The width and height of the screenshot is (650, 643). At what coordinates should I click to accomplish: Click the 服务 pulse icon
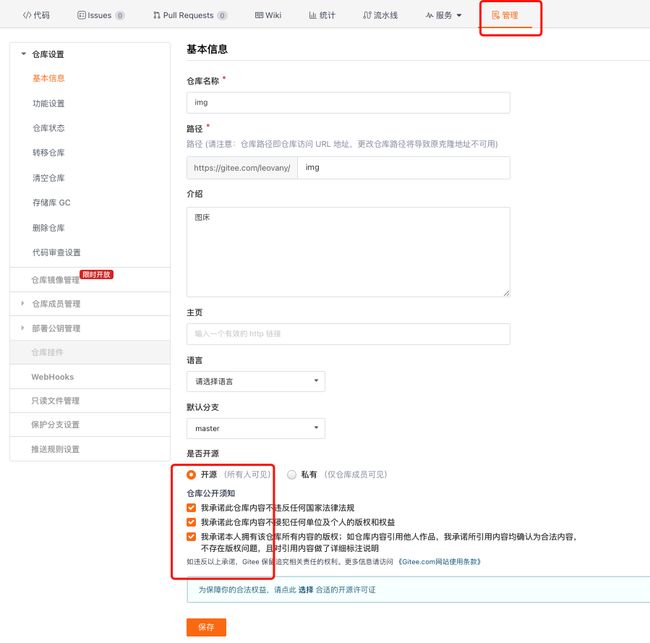coord(429,15)
